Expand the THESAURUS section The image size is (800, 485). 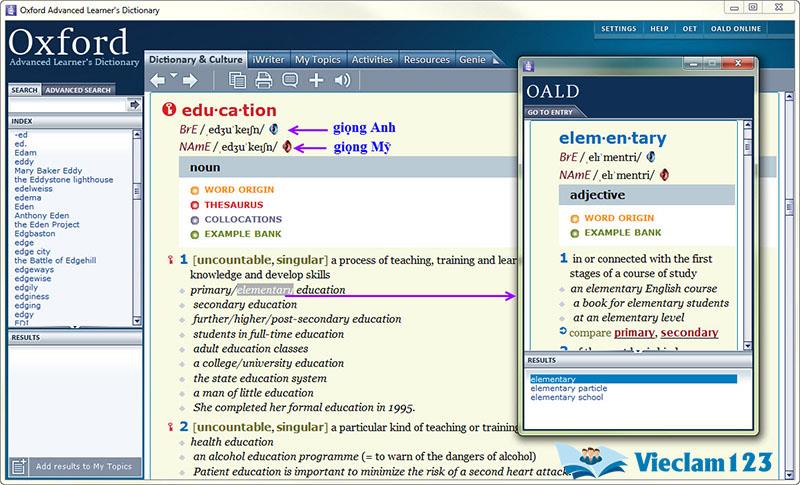pos(232,204)
